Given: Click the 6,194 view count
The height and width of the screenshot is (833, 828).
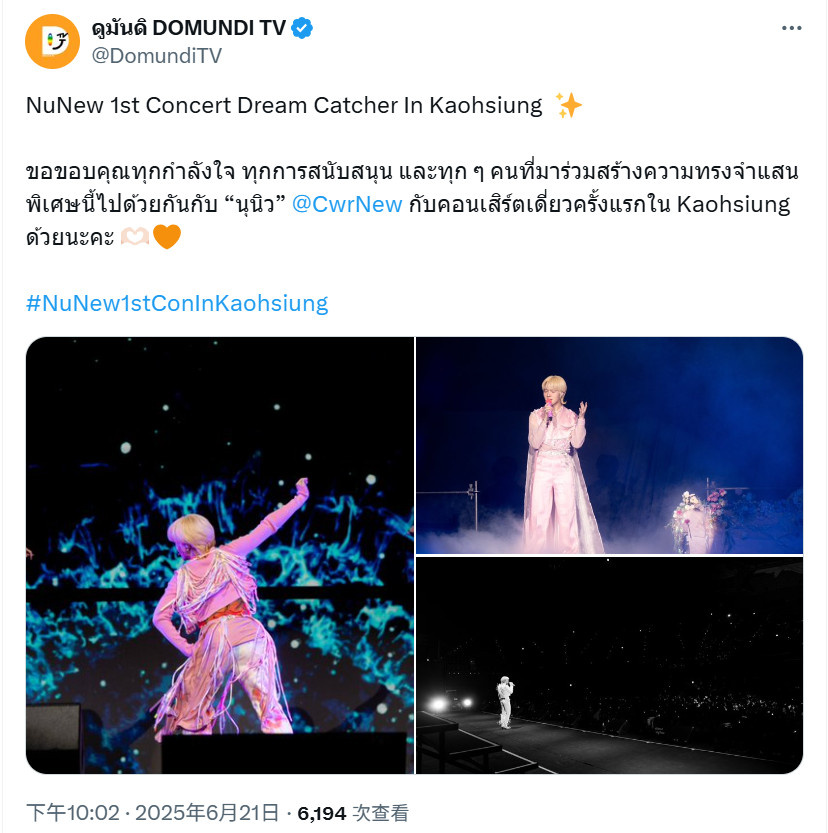Looking at the screenshot, I should 321,813.
